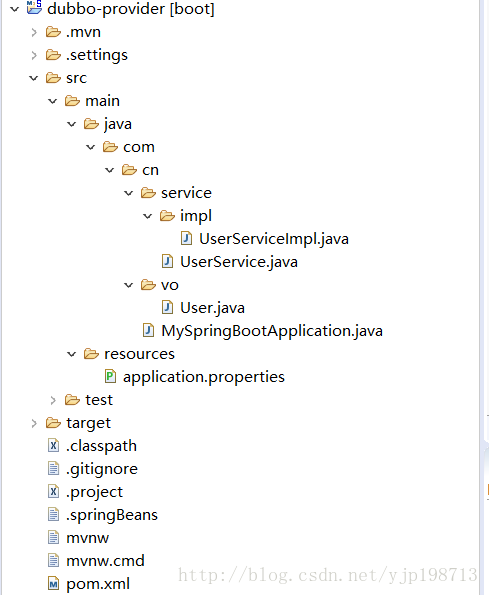This screenshot has width=489, height=595.
Task: Select the UserServiceImpl.java file icon
Action: click(186, 239)
